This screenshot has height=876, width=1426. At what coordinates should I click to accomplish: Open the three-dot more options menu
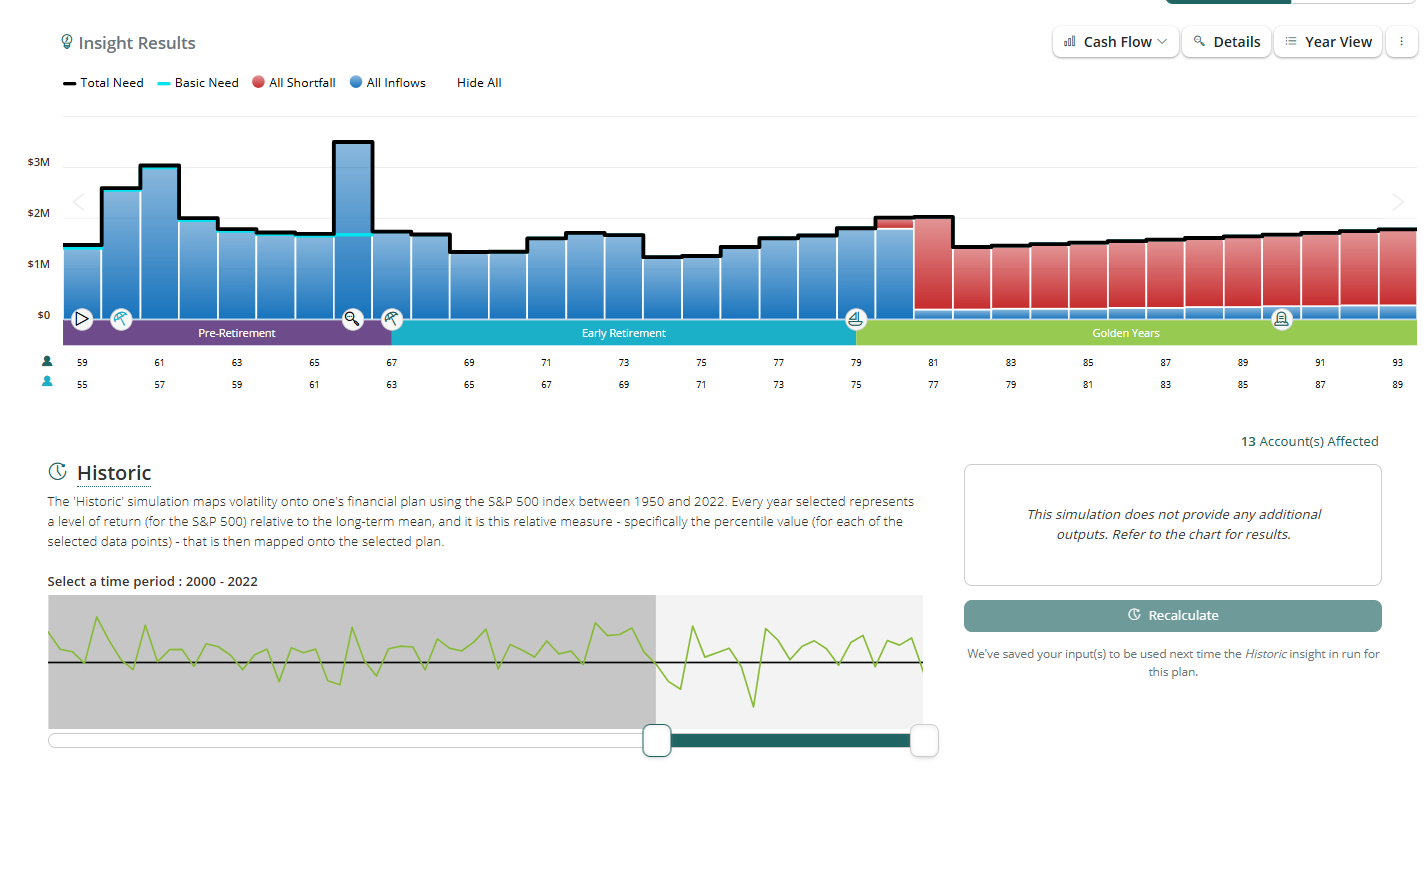[1401, 42]
